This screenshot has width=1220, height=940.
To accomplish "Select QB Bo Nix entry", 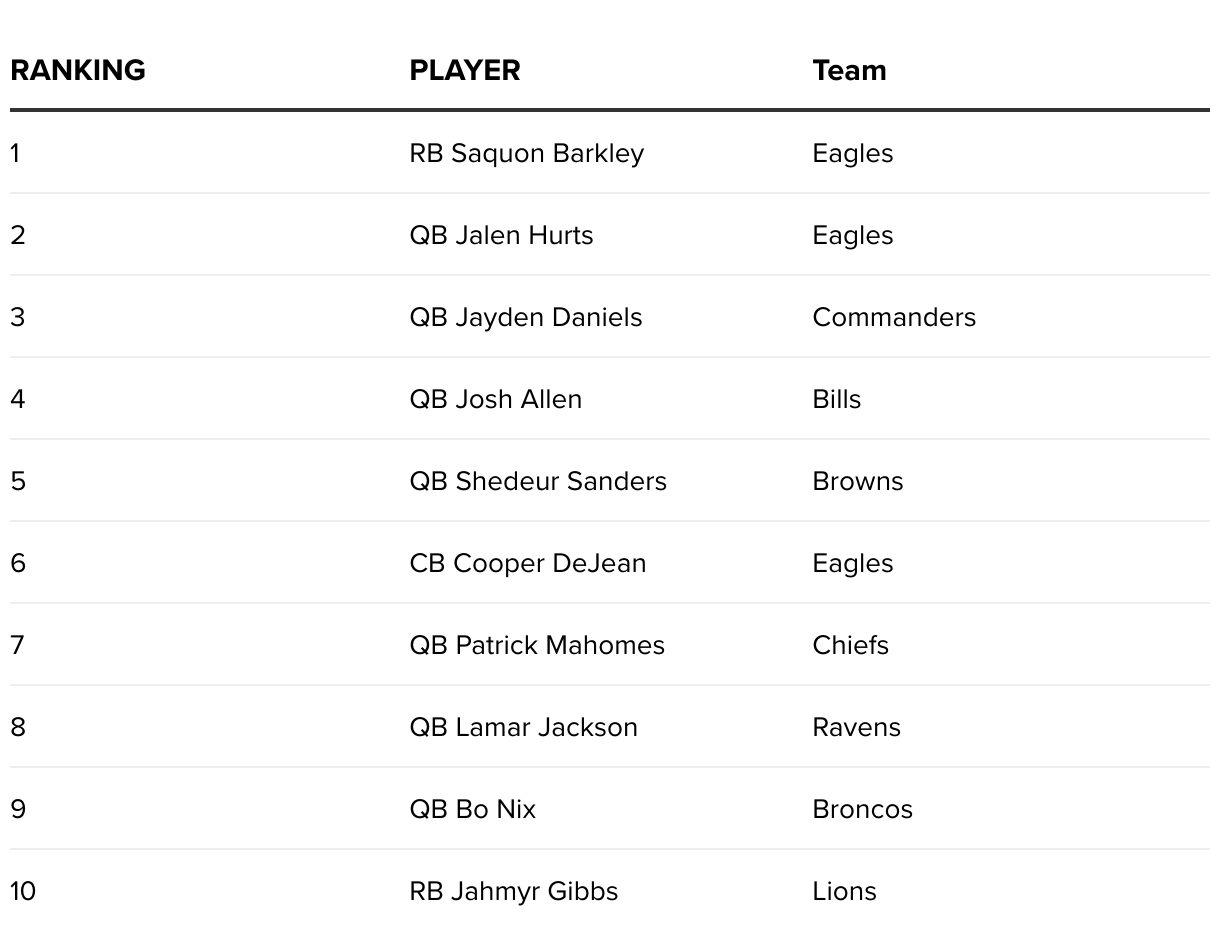I will (473, 809).
